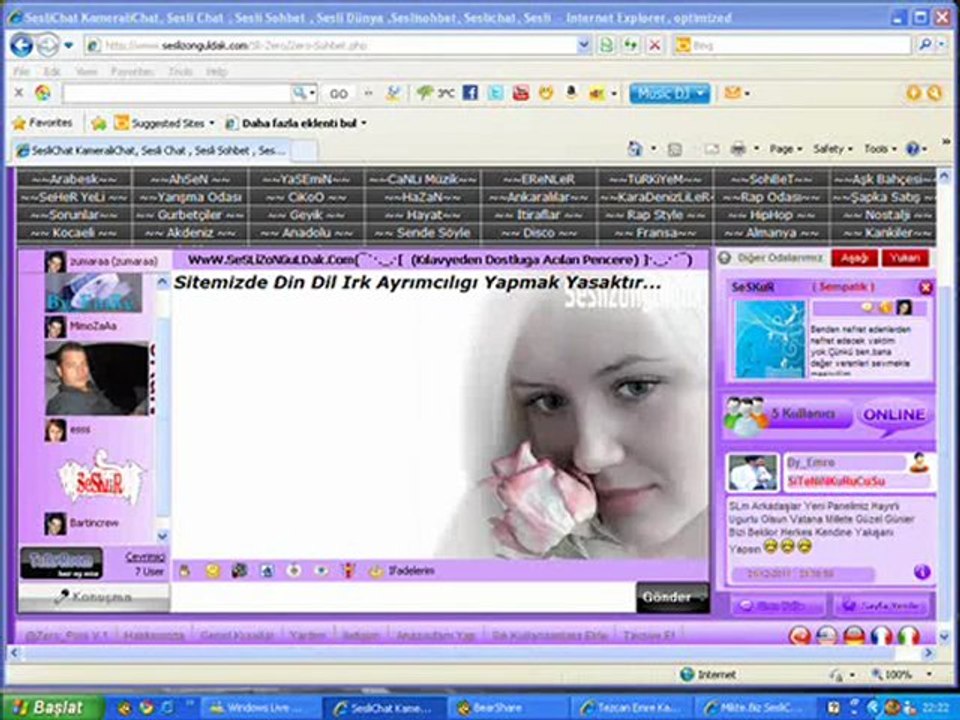
Task: Click the Facebook icon in the toolbar
Action: 469,93
